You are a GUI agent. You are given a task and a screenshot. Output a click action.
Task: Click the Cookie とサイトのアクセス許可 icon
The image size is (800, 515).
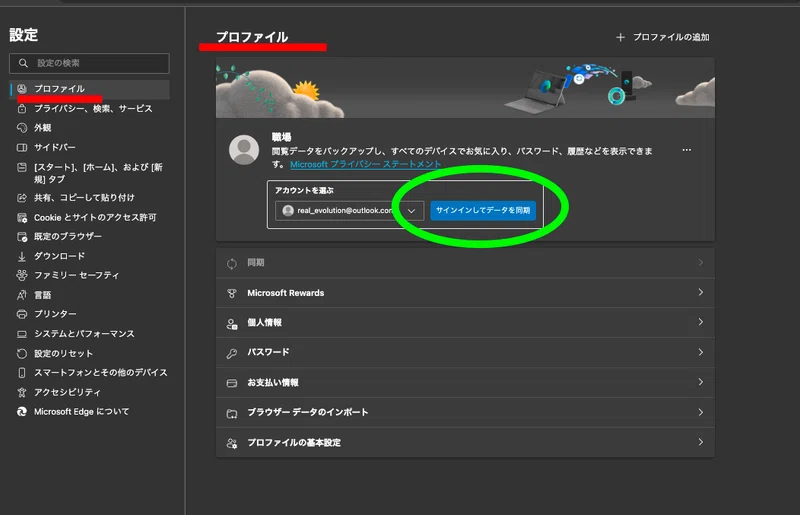pos(22,218)
